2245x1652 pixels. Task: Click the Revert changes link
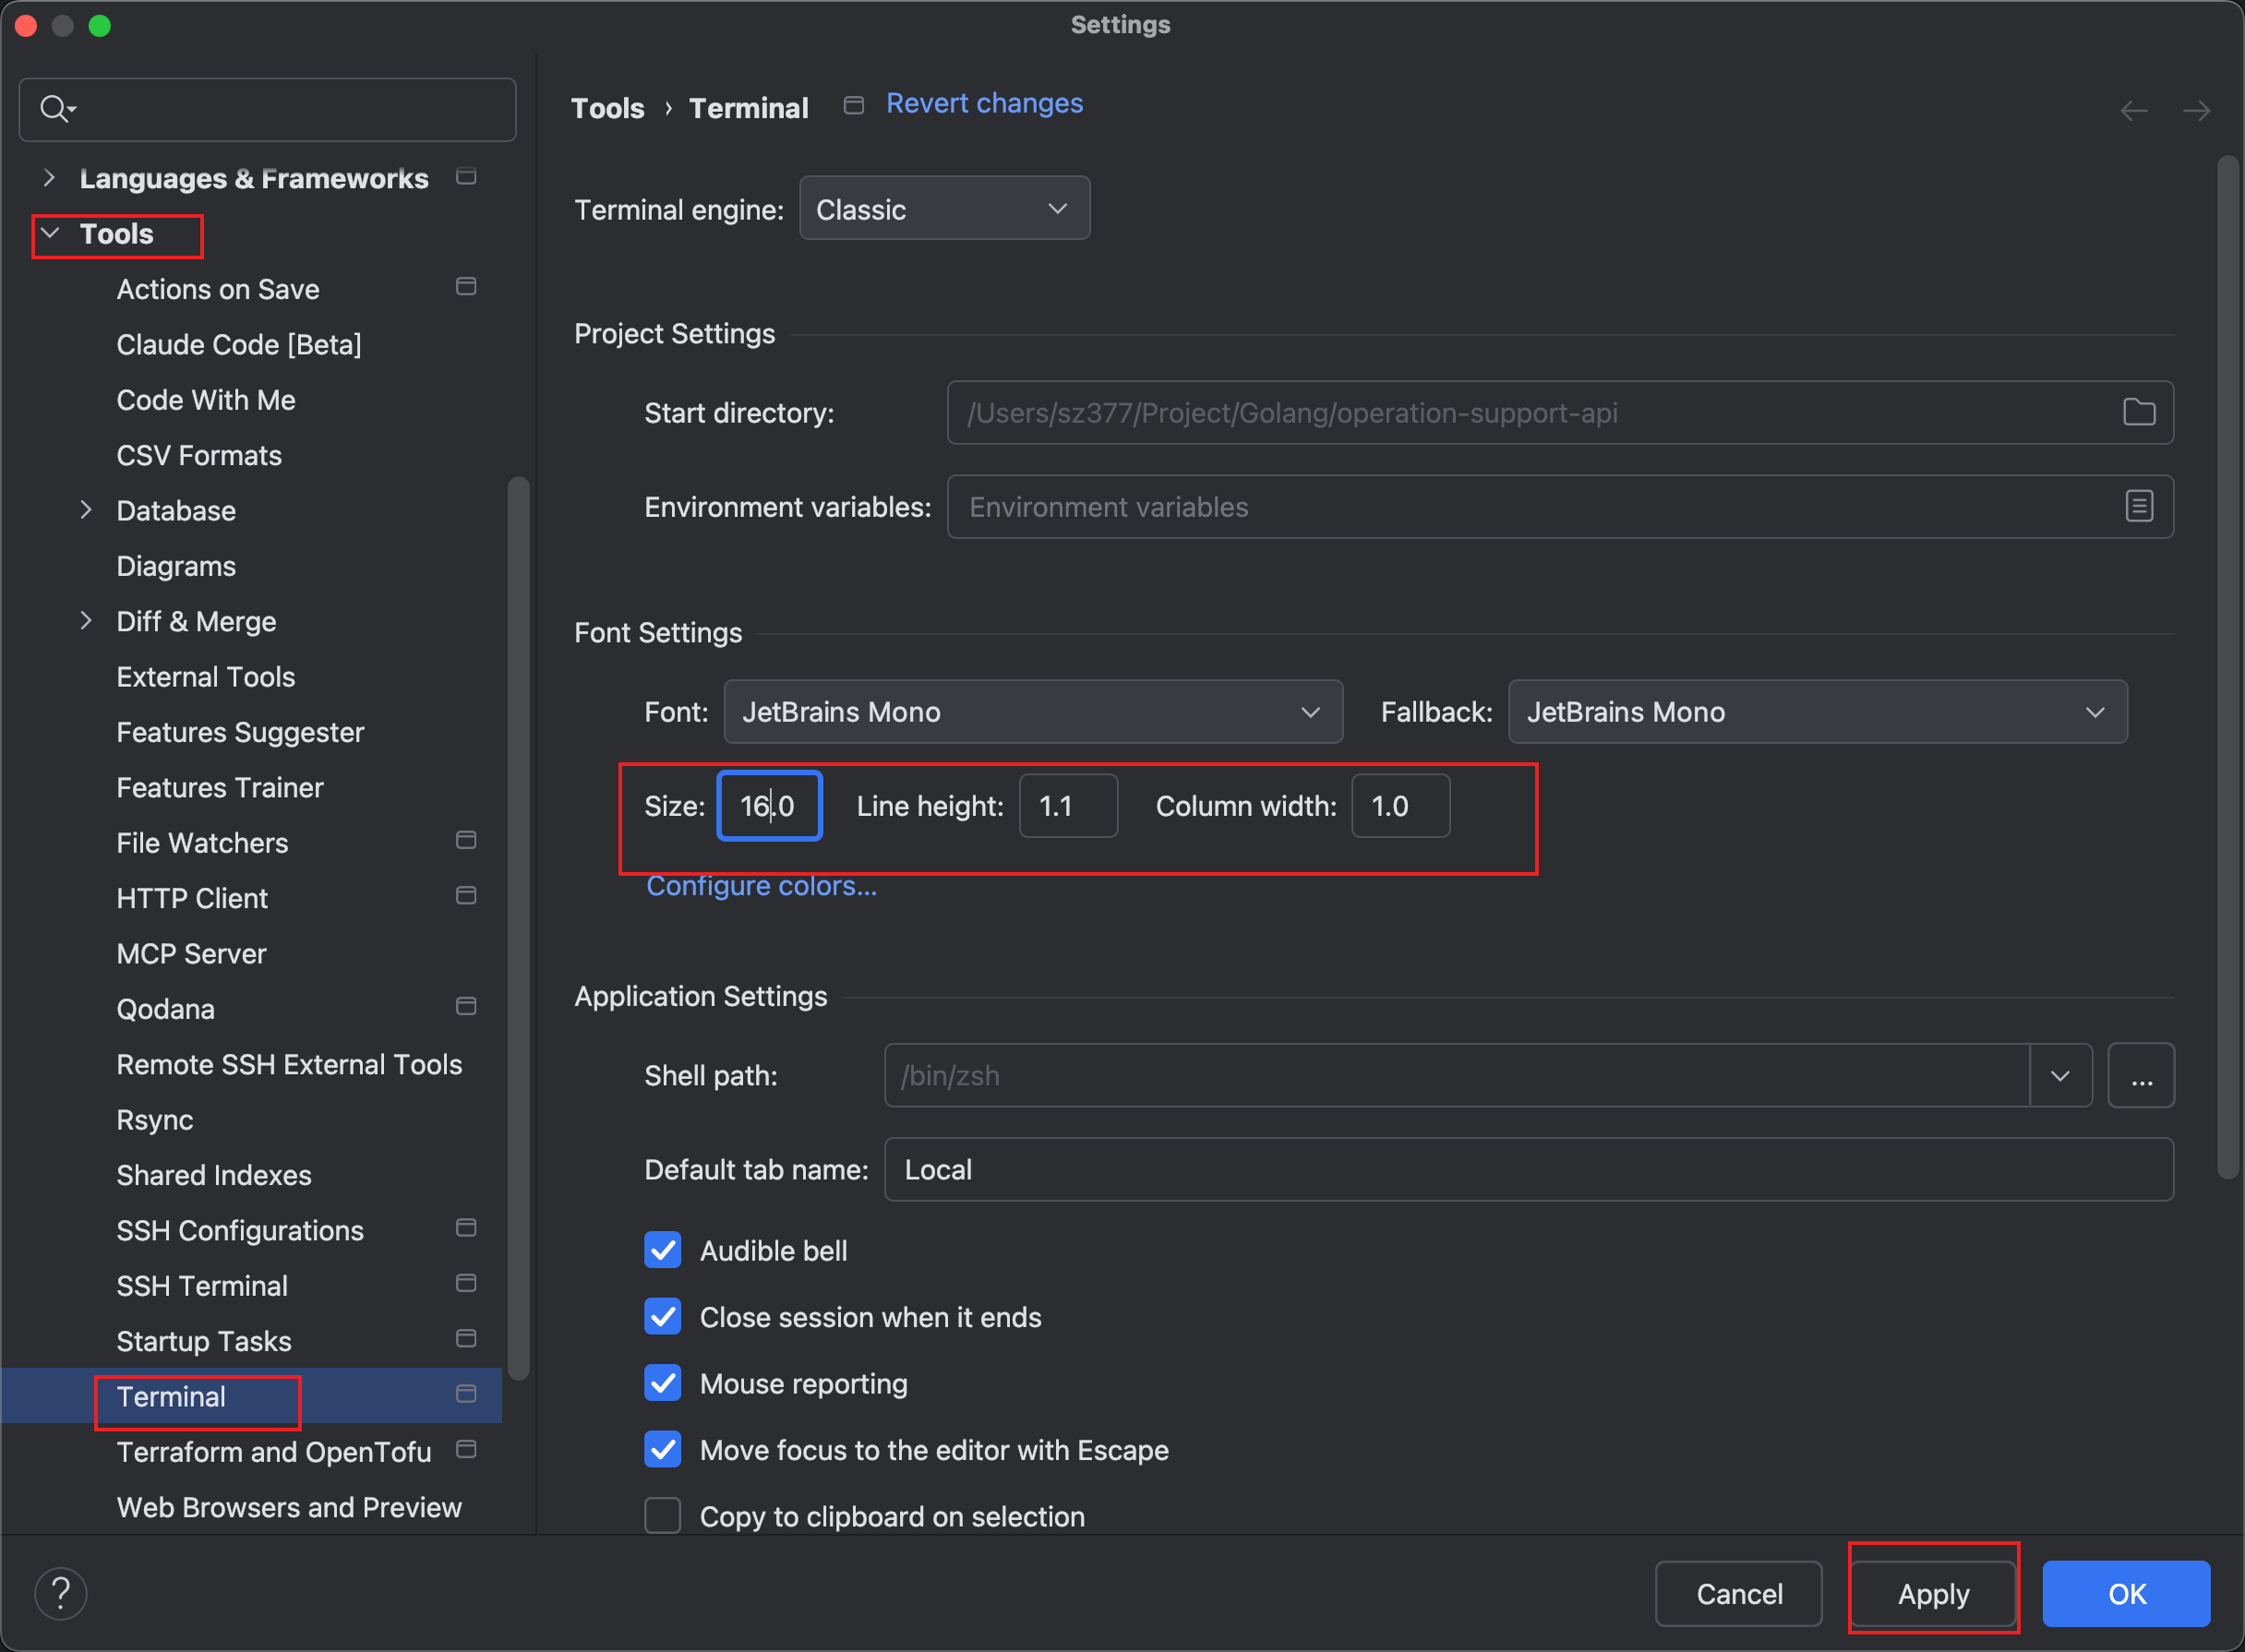983,103
